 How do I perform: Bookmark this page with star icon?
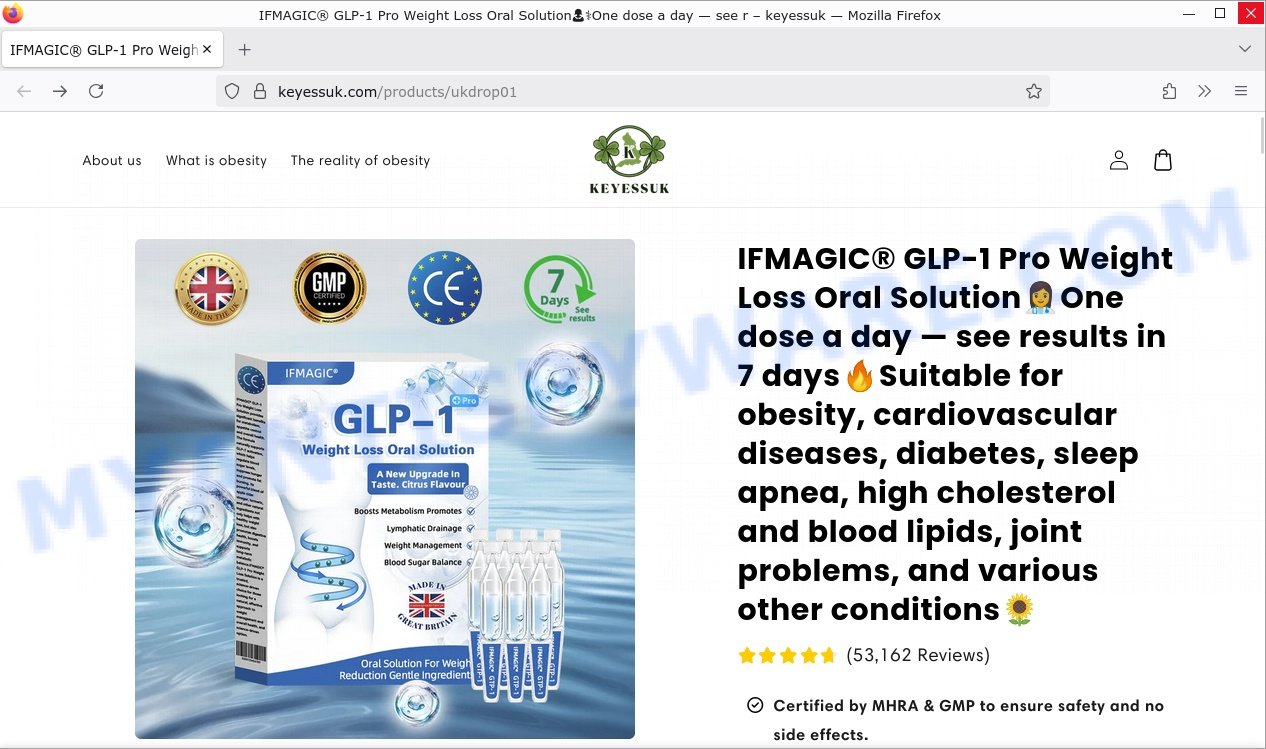(x=1034, y=91)
